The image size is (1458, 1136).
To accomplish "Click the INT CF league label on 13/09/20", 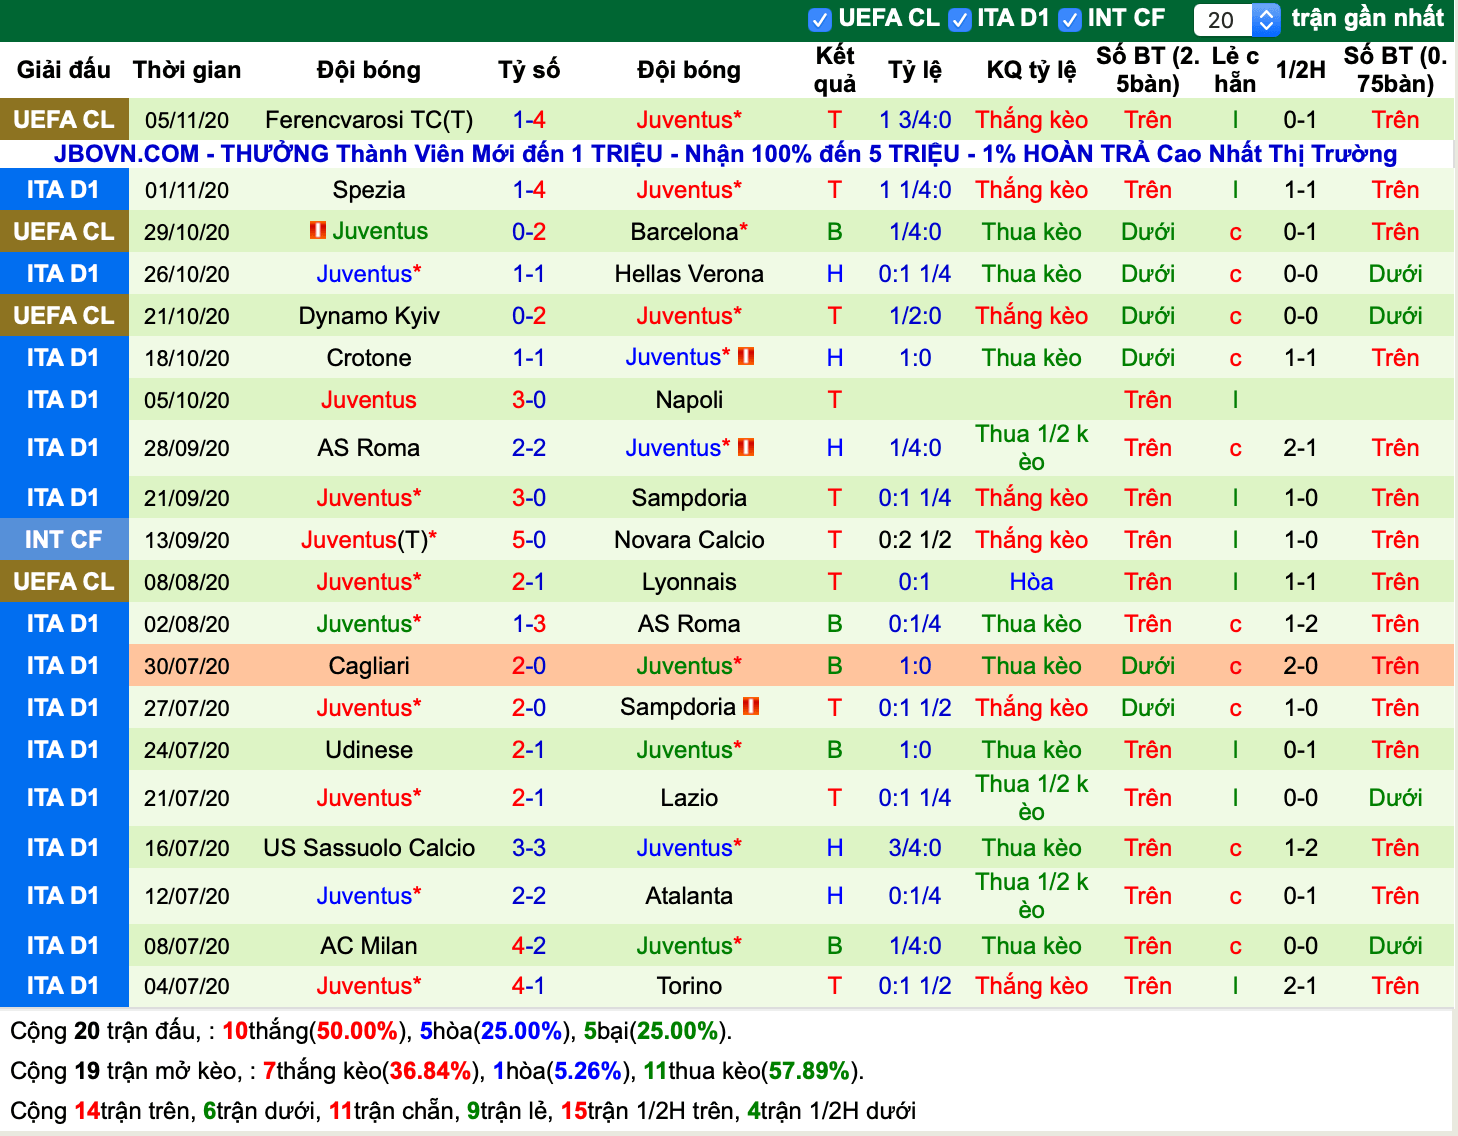I will pyautogui.click(x=64, y=540).
